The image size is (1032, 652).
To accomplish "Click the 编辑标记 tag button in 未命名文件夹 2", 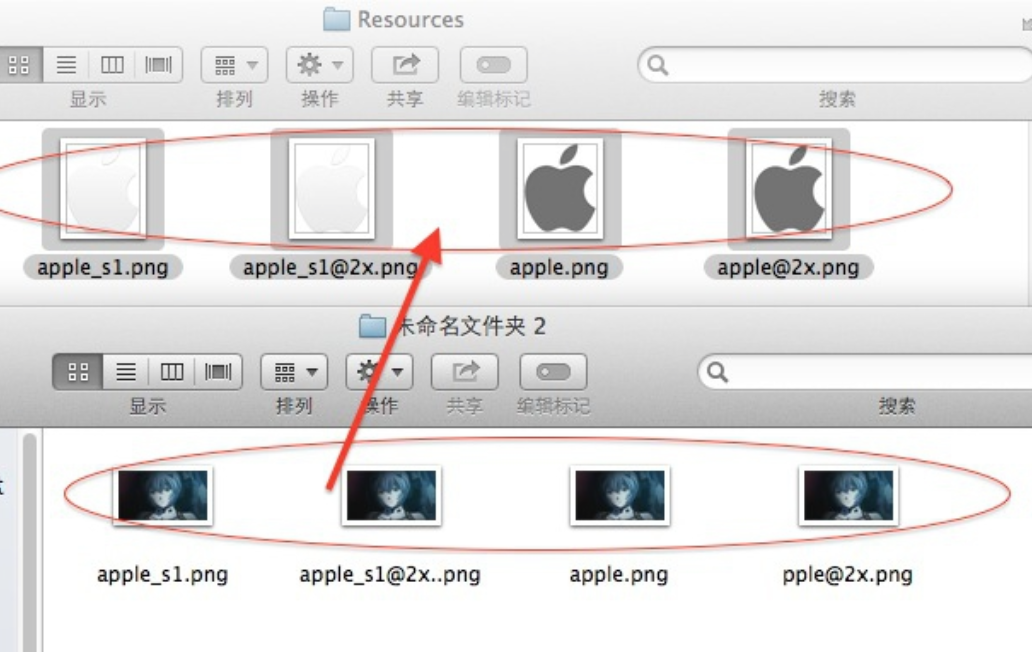I will pyautogui.click(x=554, y=372).
